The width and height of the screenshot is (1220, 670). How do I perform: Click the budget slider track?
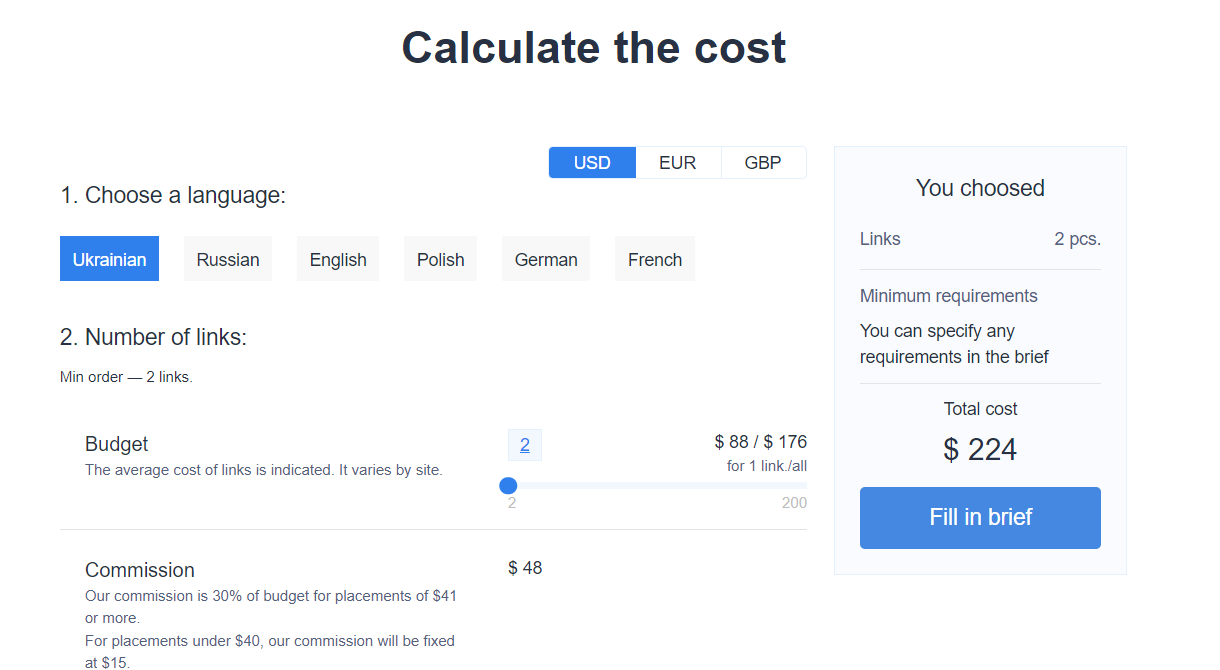coord(660,486)
